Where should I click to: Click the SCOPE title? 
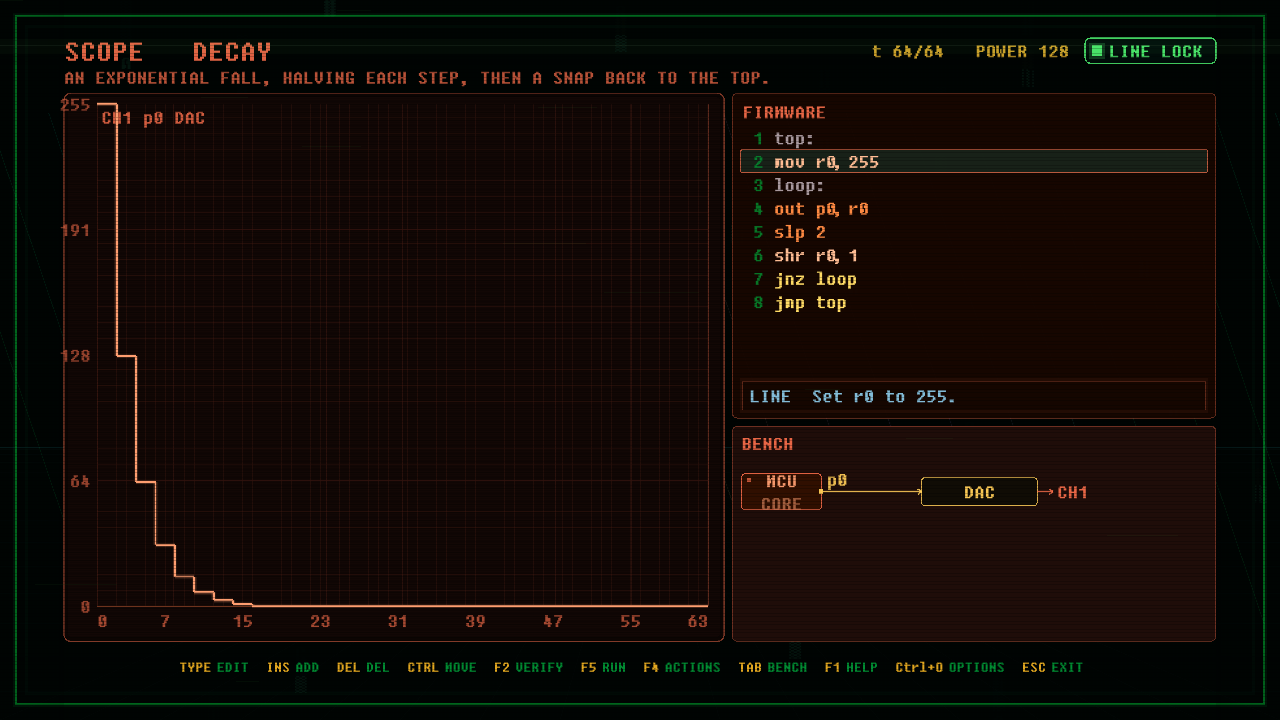[x=104, y=52]
